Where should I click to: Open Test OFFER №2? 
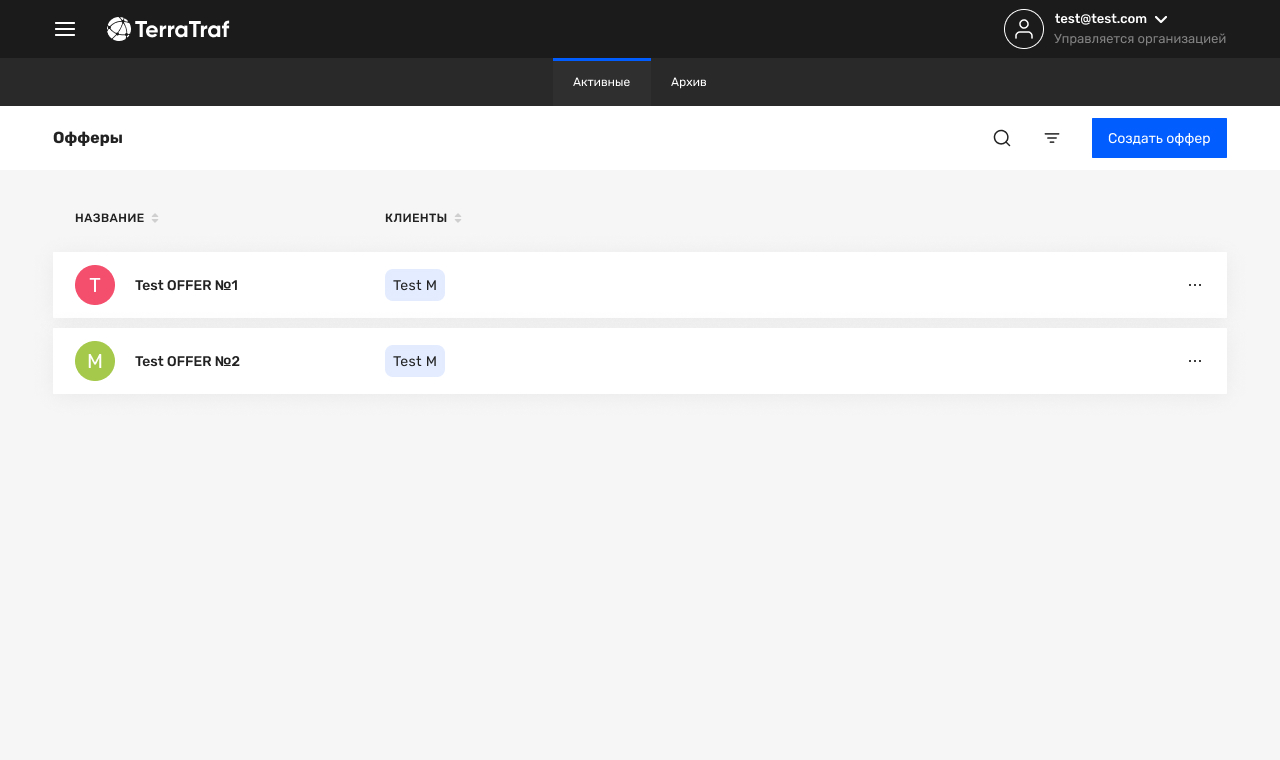(x=188, y=361)
